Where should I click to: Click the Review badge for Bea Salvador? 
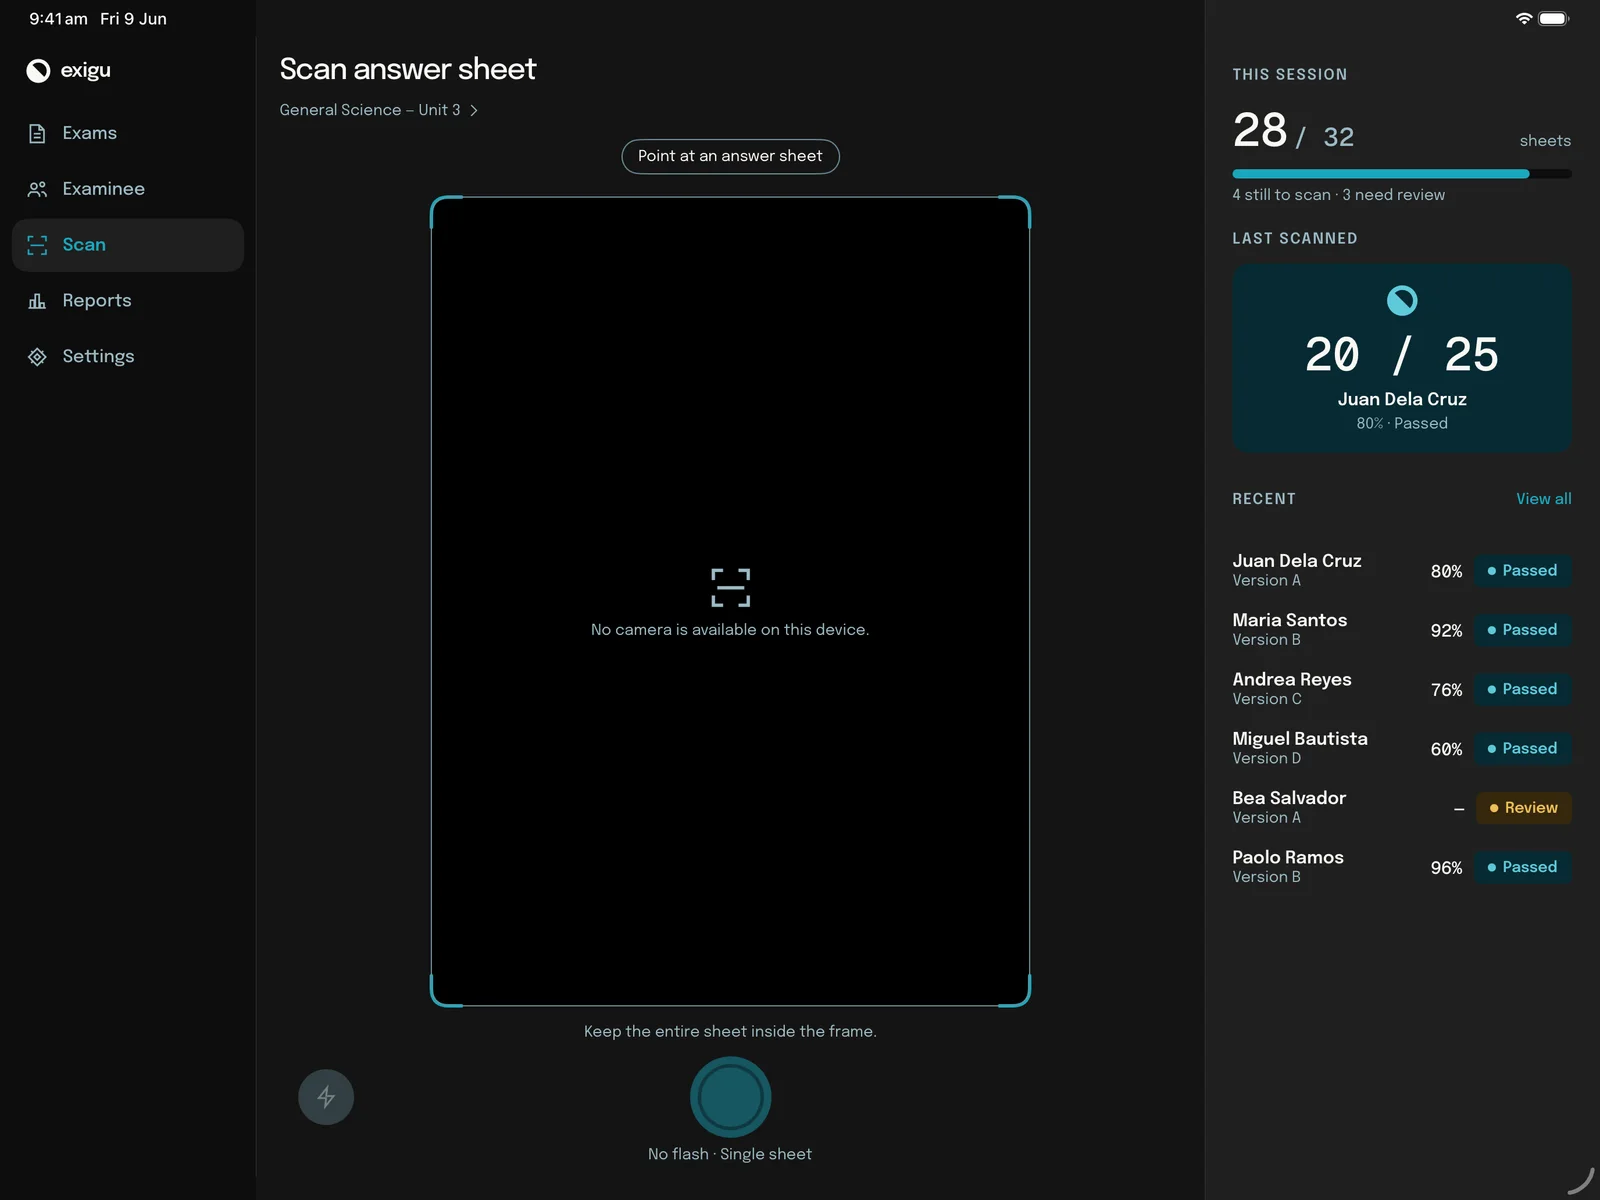click(1524, 808)
